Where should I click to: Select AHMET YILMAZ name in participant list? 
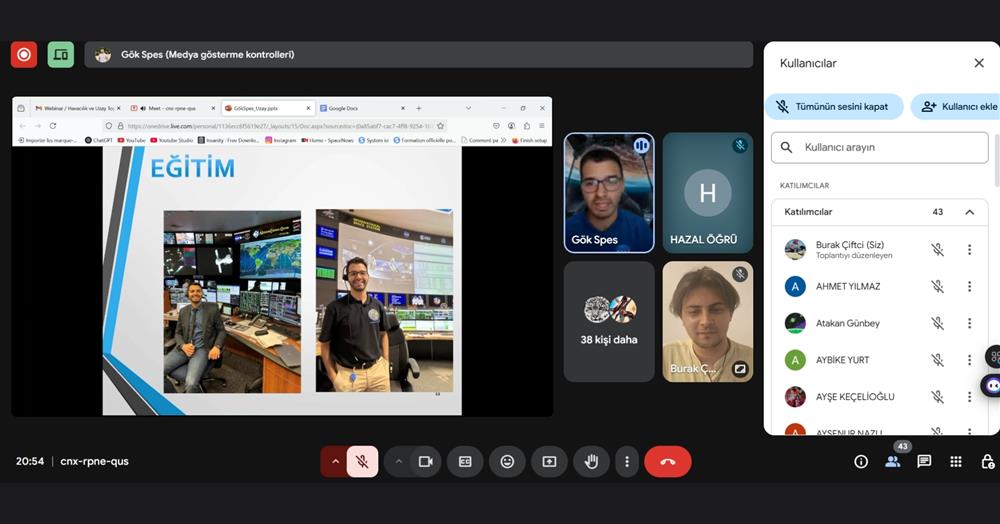[x=848, y=287]
